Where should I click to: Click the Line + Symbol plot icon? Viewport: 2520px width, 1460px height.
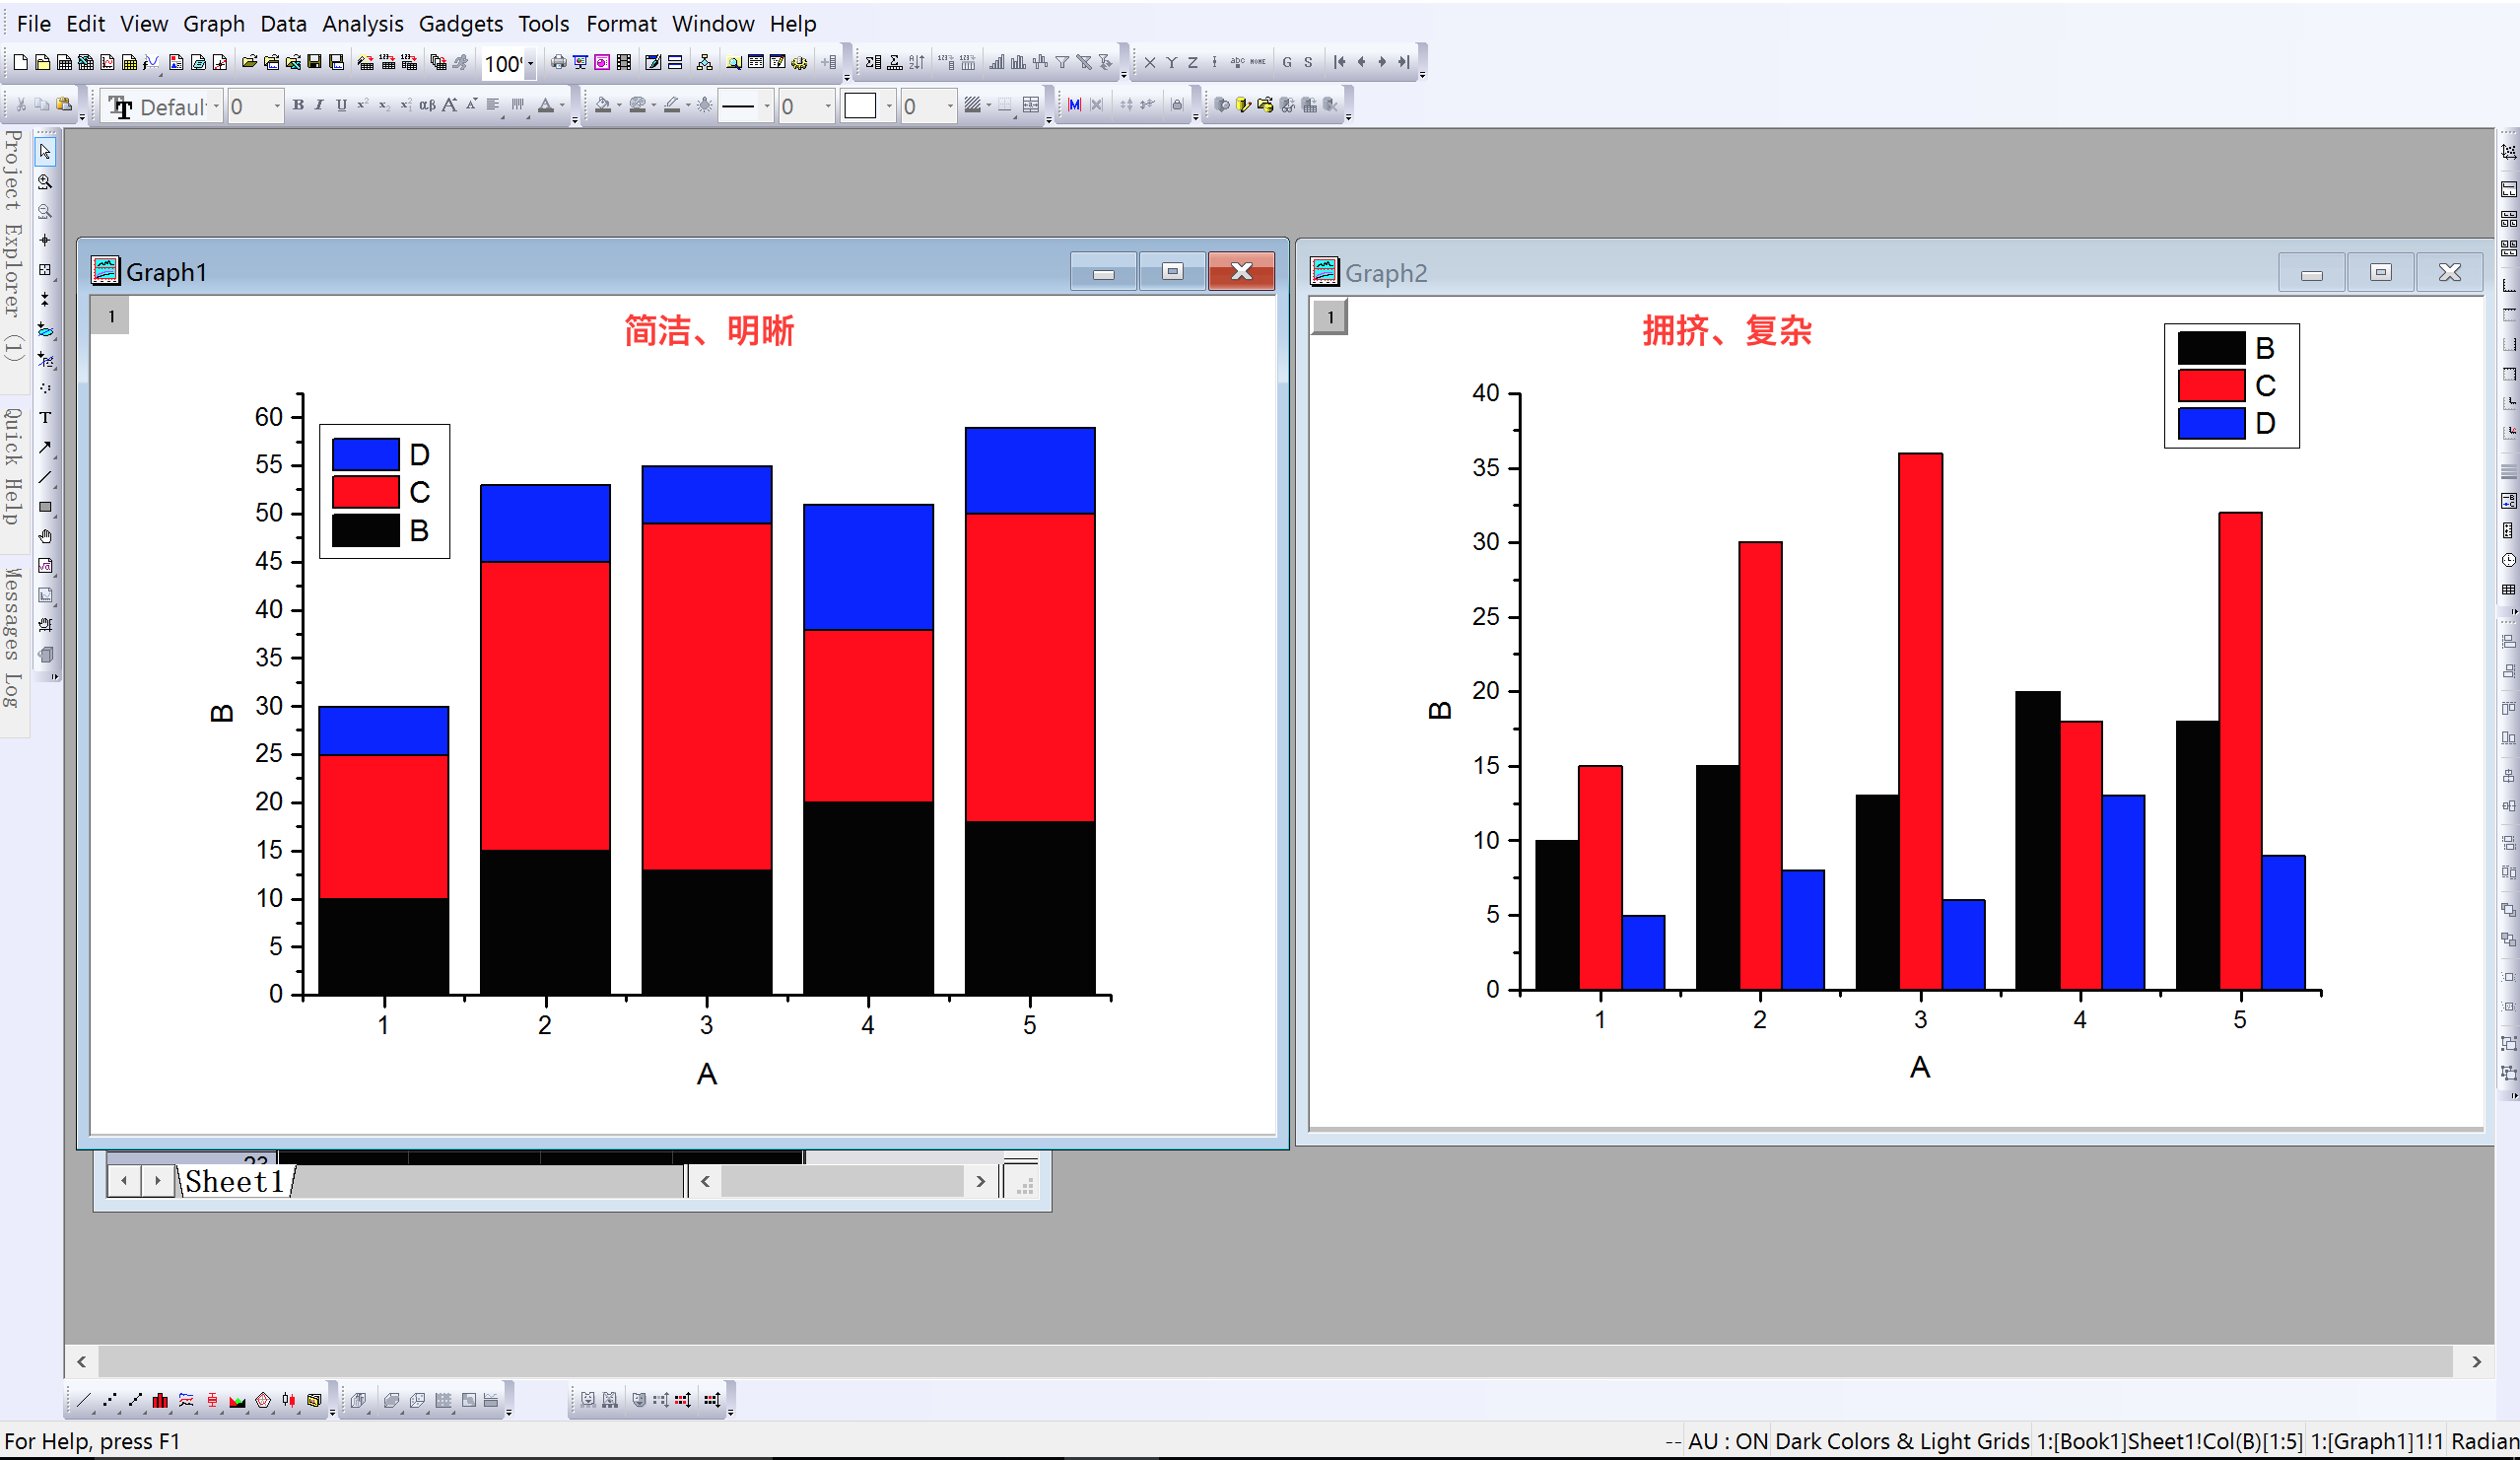135,1400
